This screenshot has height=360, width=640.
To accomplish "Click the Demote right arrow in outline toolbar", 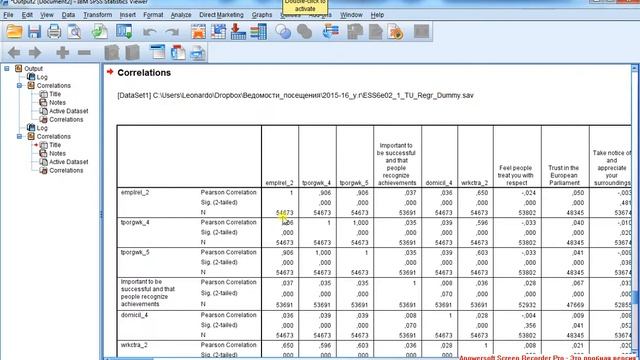I will click(x=35, y=53).
